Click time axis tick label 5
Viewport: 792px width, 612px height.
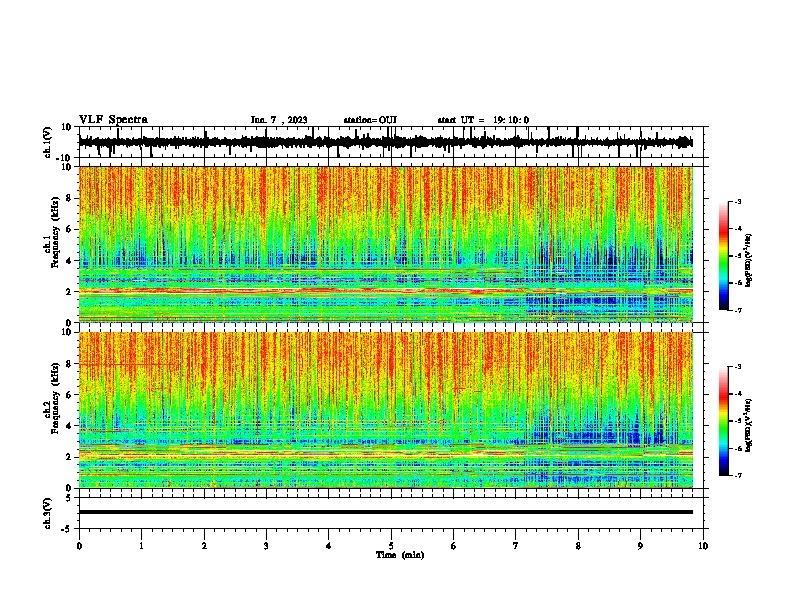pos(391,546)
